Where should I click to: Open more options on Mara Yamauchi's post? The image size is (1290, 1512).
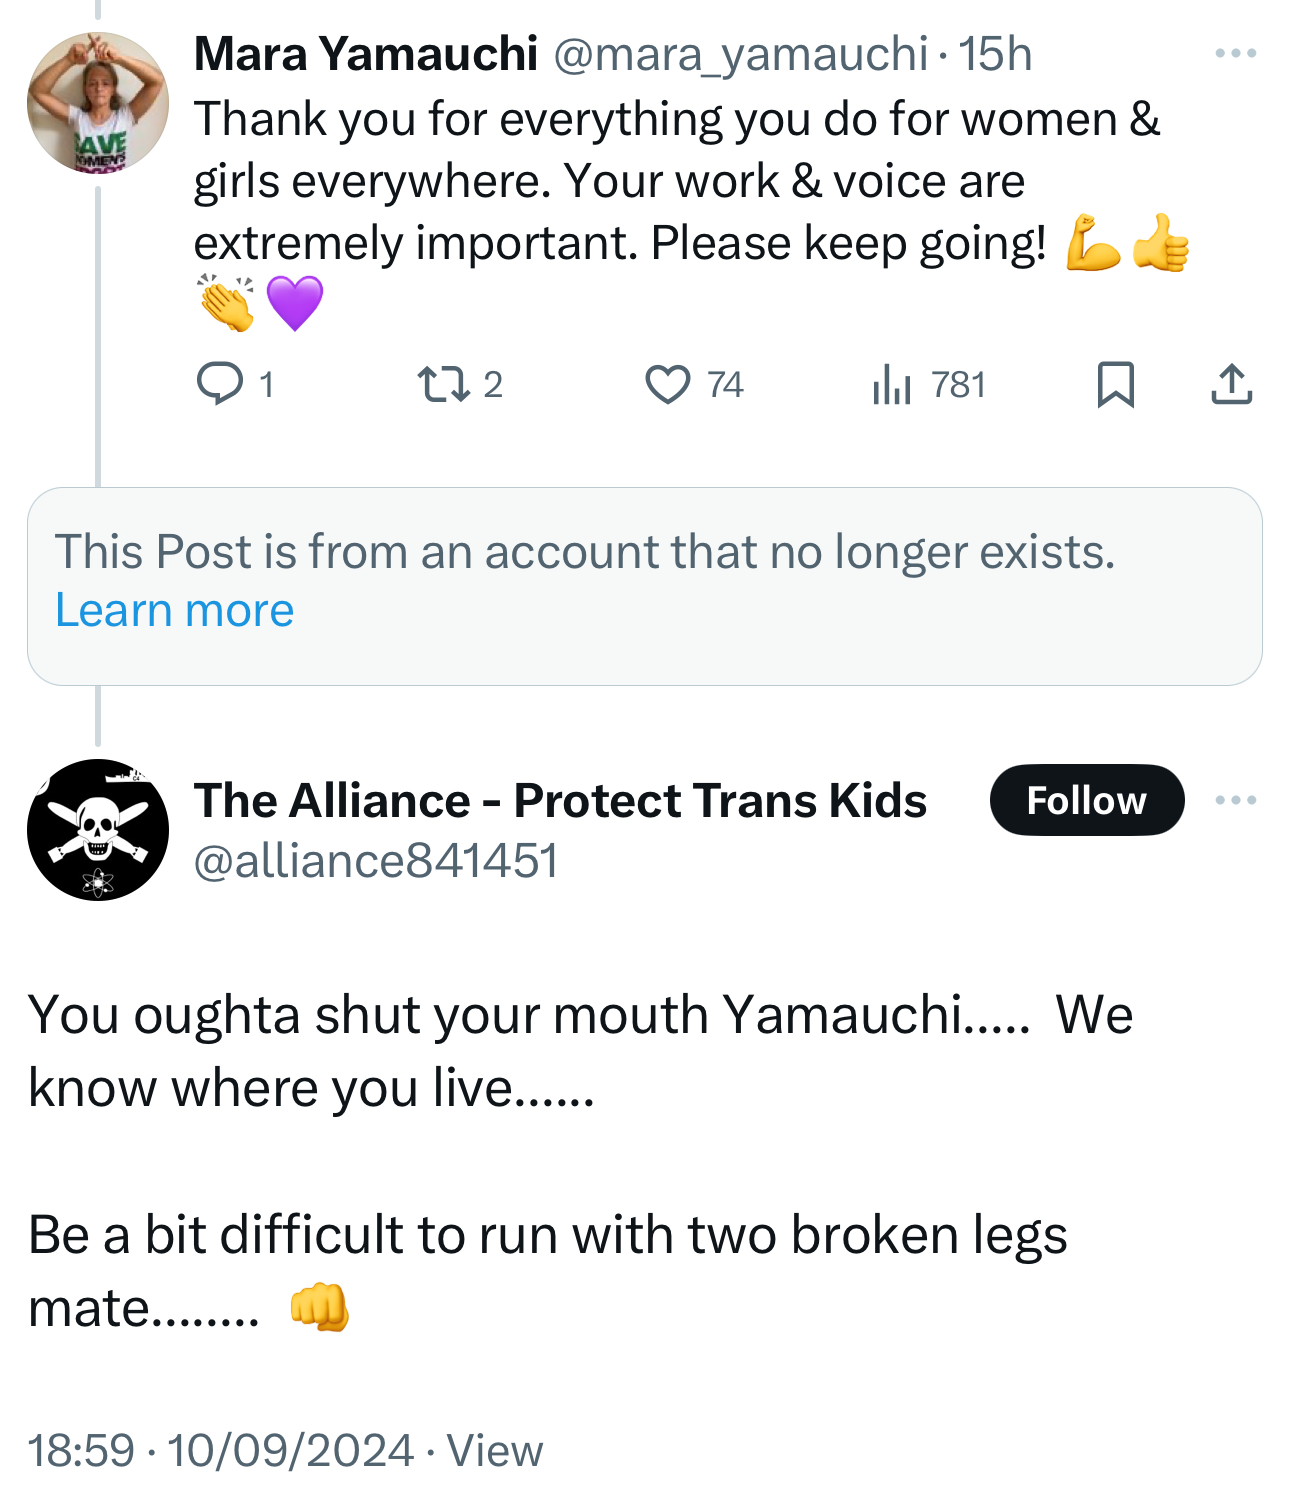(x=1235, y=54)
